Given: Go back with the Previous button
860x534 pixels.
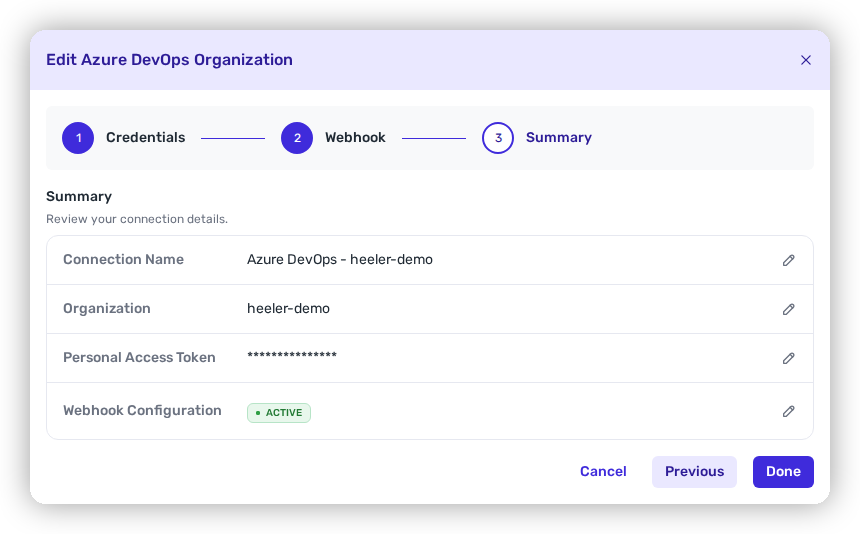Looking at the screenshot, I should pyautogui.click(x=694, y=471).
